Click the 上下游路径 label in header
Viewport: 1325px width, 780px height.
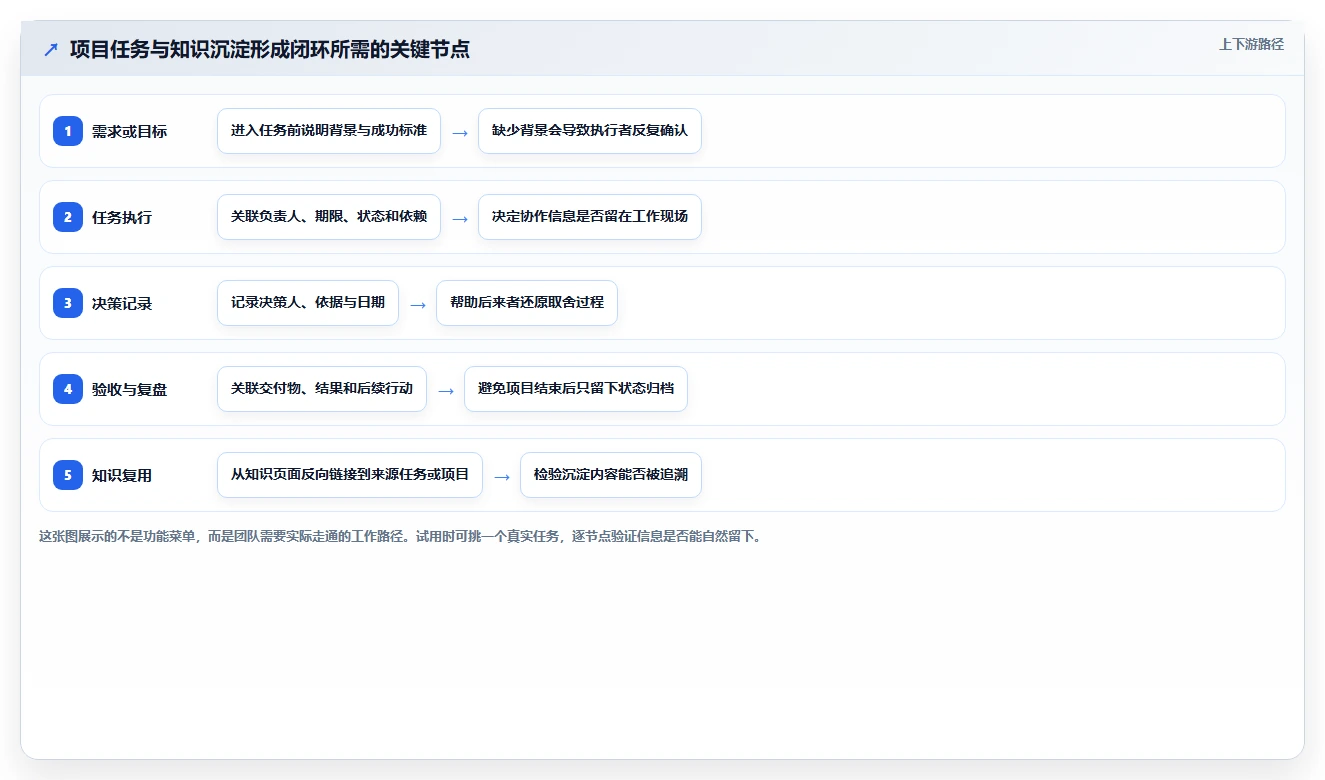(1251, 45)
